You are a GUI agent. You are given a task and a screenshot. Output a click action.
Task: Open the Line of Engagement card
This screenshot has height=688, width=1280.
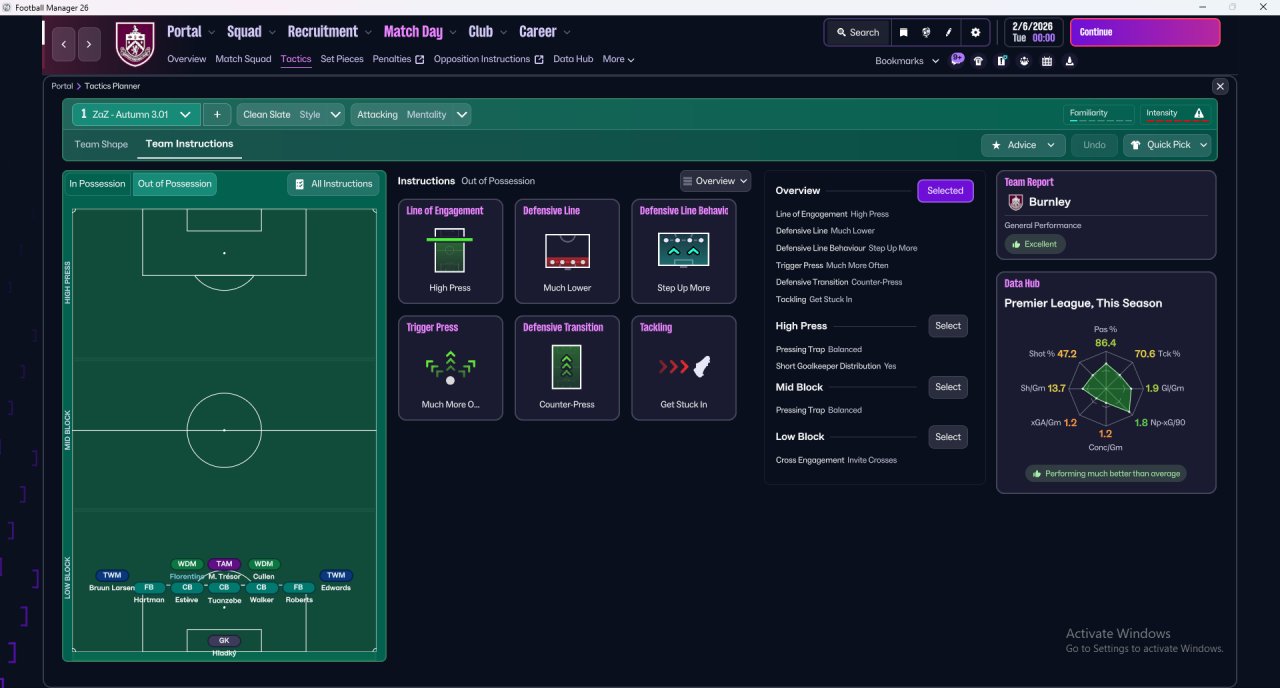click(450, 251)
